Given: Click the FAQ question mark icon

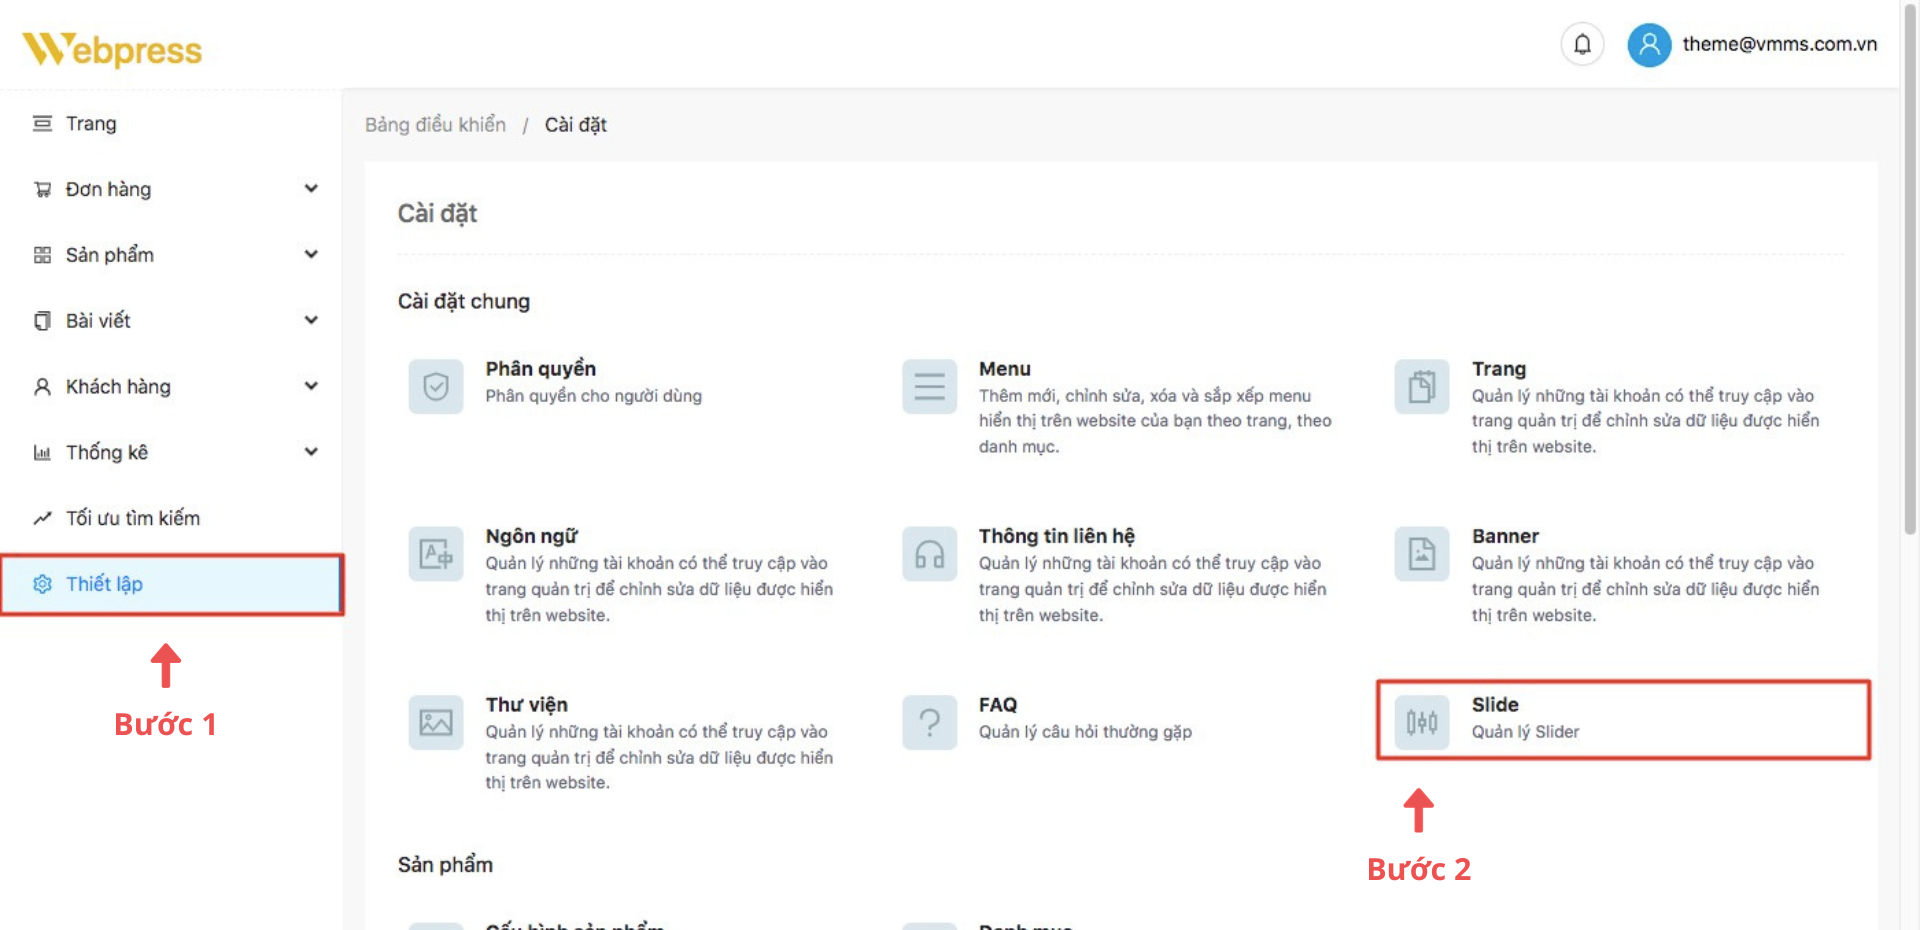Looking at the screenshot, I should 929,722.
